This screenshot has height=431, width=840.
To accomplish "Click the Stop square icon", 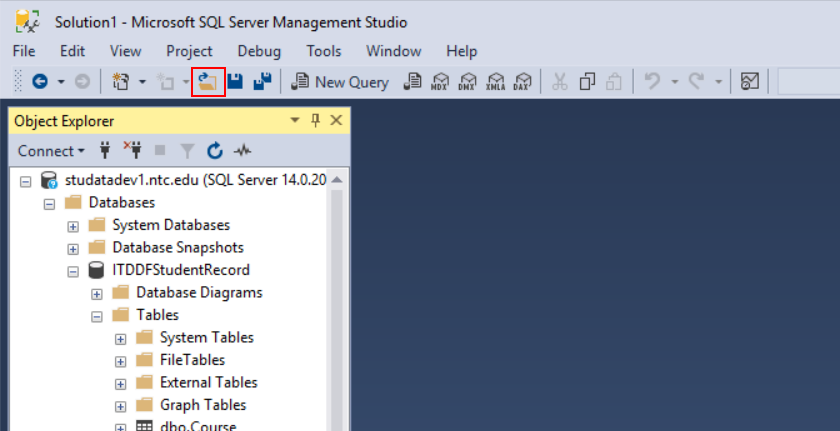I will (160, 151).
